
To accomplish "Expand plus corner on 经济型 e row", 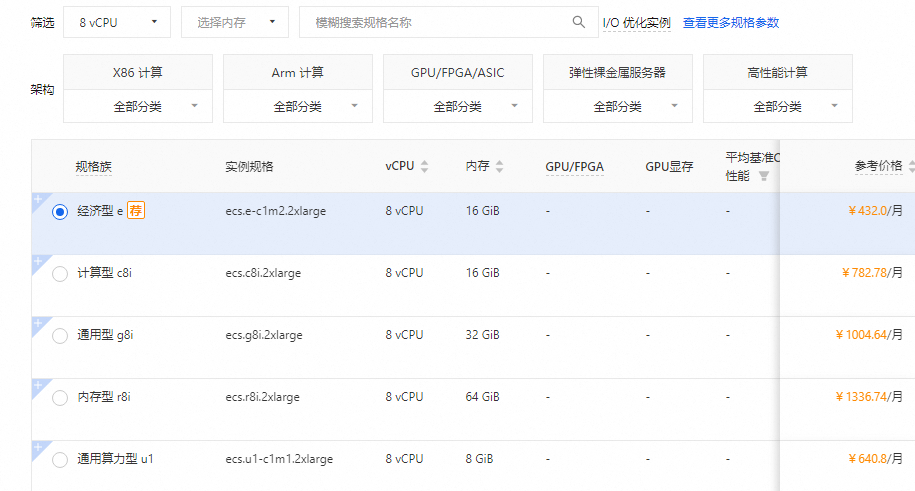I will point(38,200).
